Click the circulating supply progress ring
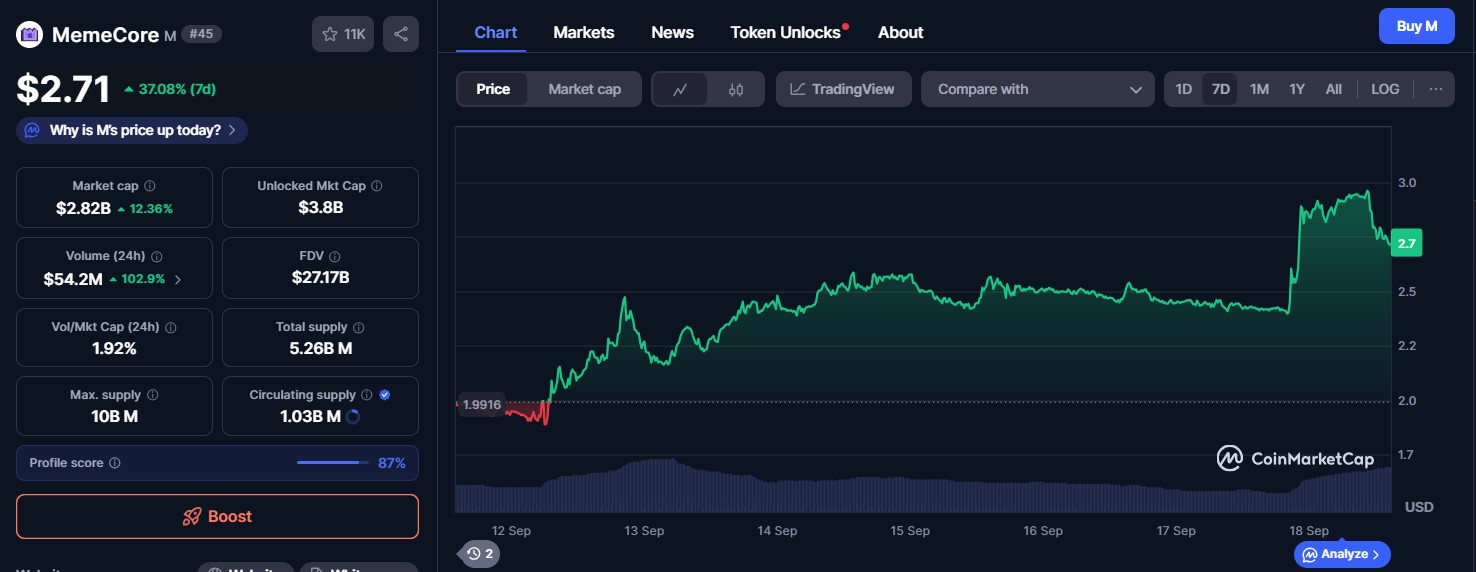Screen dimensions: 1476x572 (x=352, y=416)
